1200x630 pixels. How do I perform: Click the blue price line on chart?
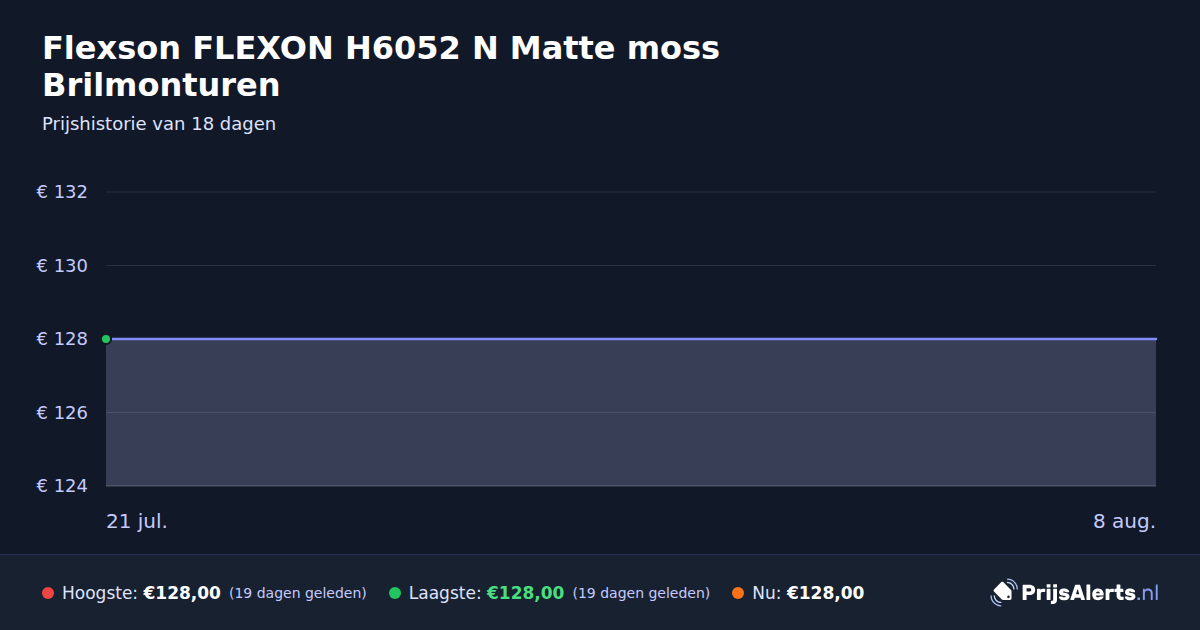click(x=631, y=339)
